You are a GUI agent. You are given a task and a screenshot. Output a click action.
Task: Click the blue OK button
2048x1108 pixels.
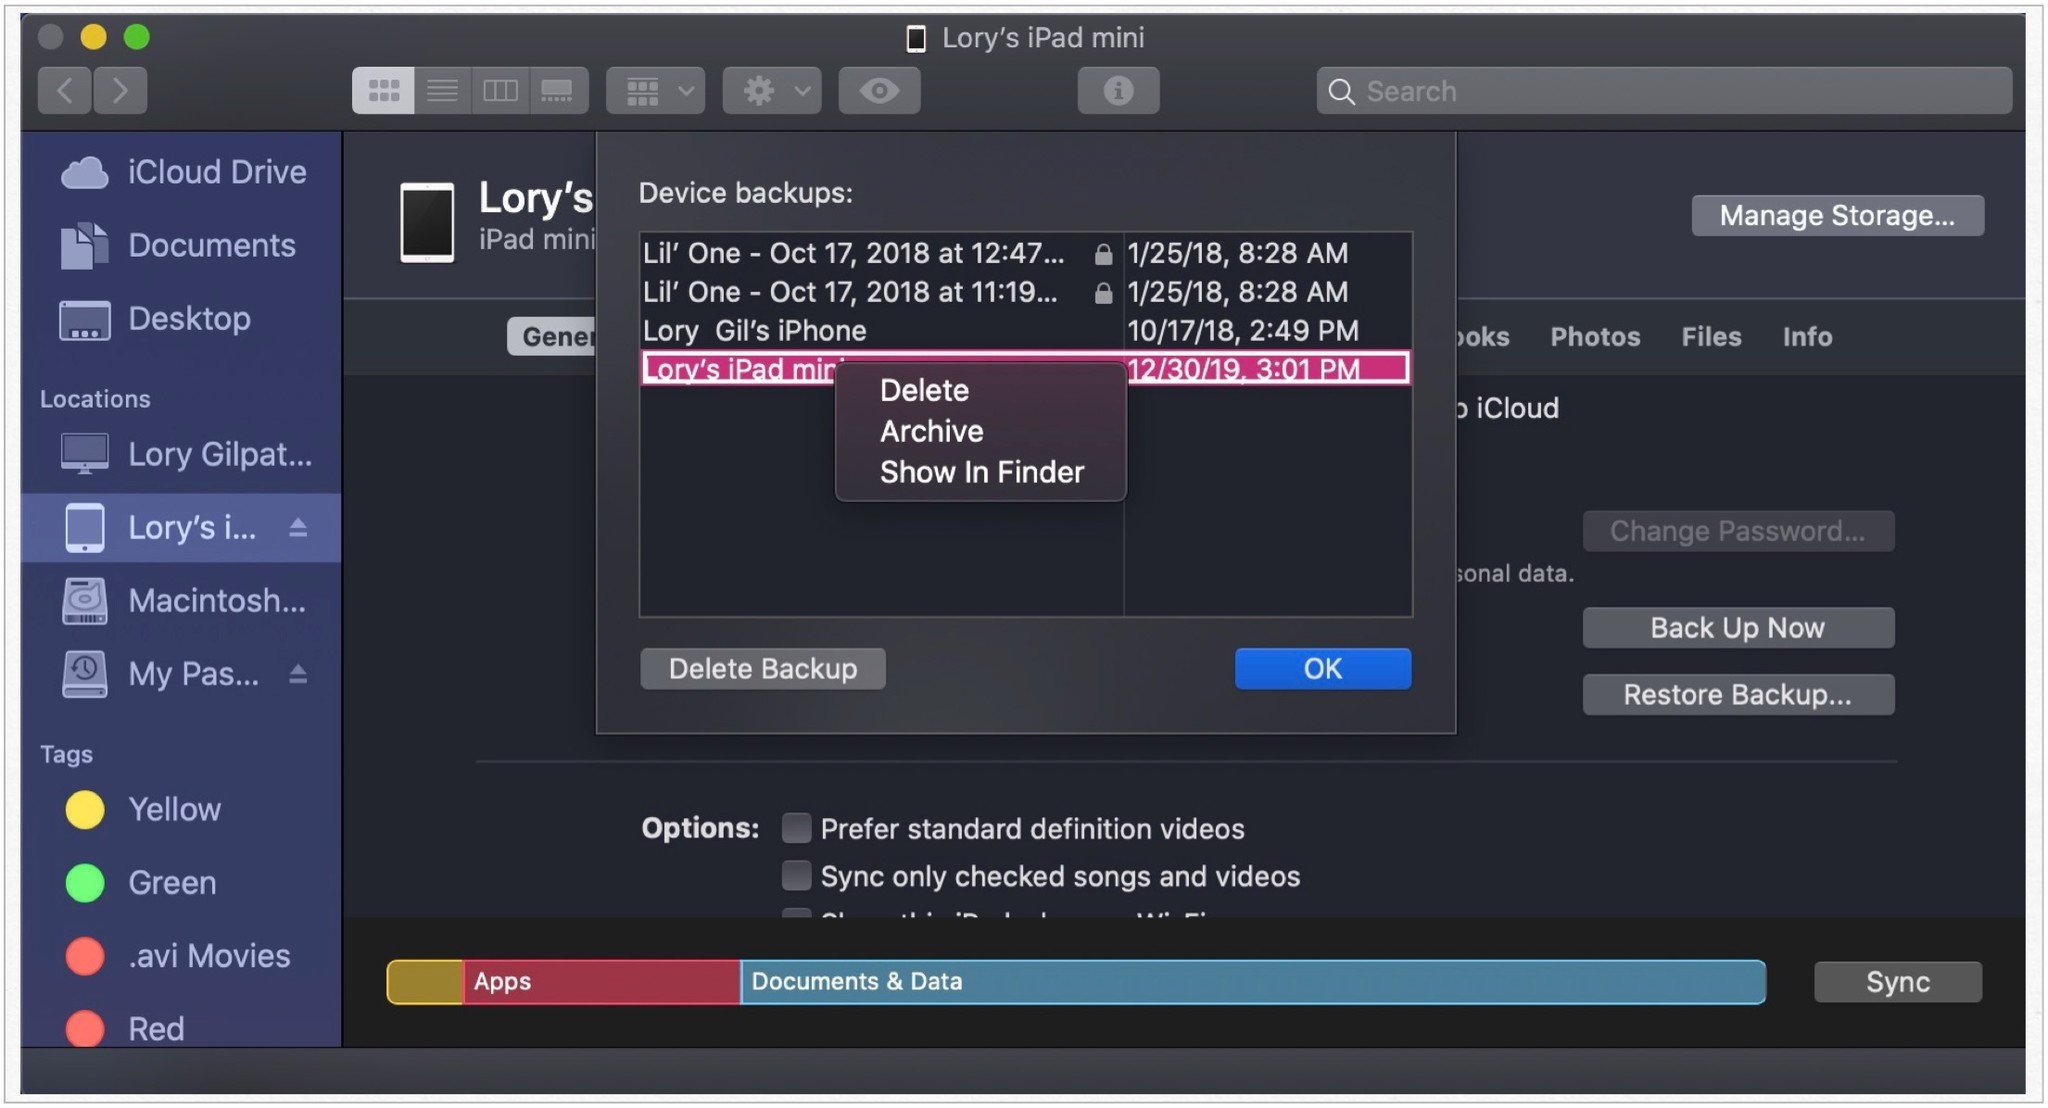click(x=1323, y=669)
